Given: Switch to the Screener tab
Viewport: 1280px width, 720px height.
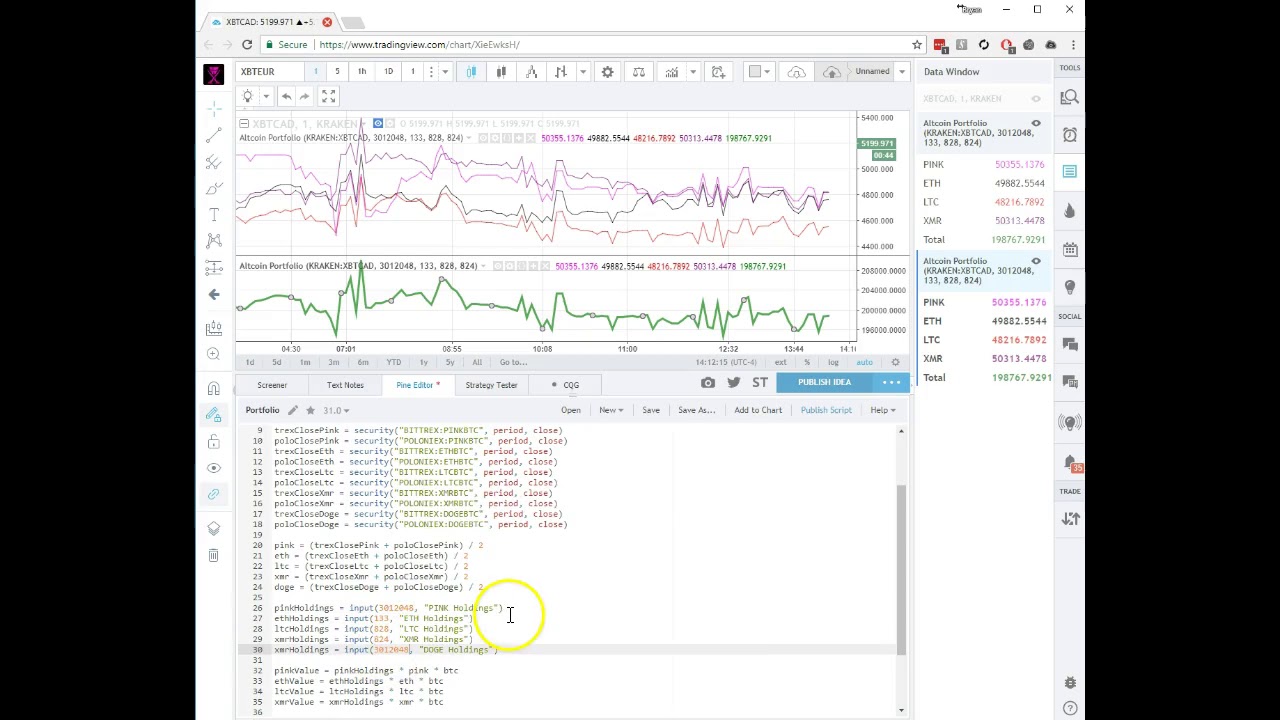Looking at the screenshot, I should [x=272, y=385].
